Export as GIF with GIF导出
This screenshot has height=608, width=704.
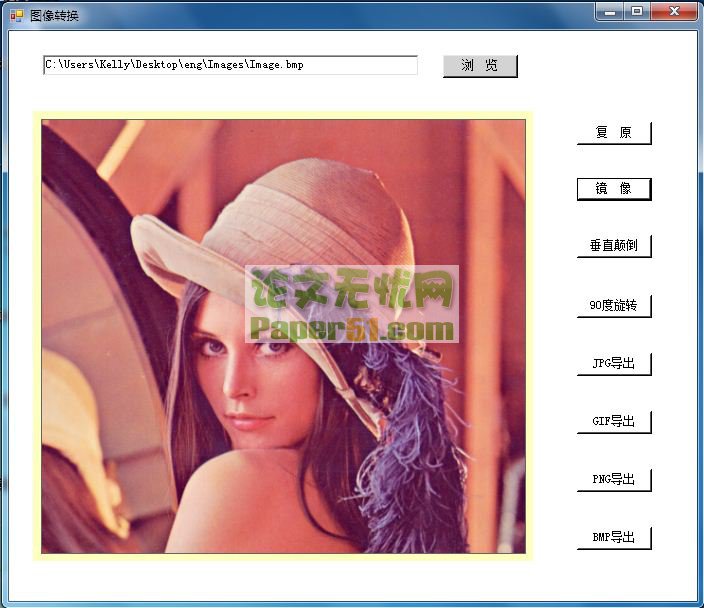[614, 422]
